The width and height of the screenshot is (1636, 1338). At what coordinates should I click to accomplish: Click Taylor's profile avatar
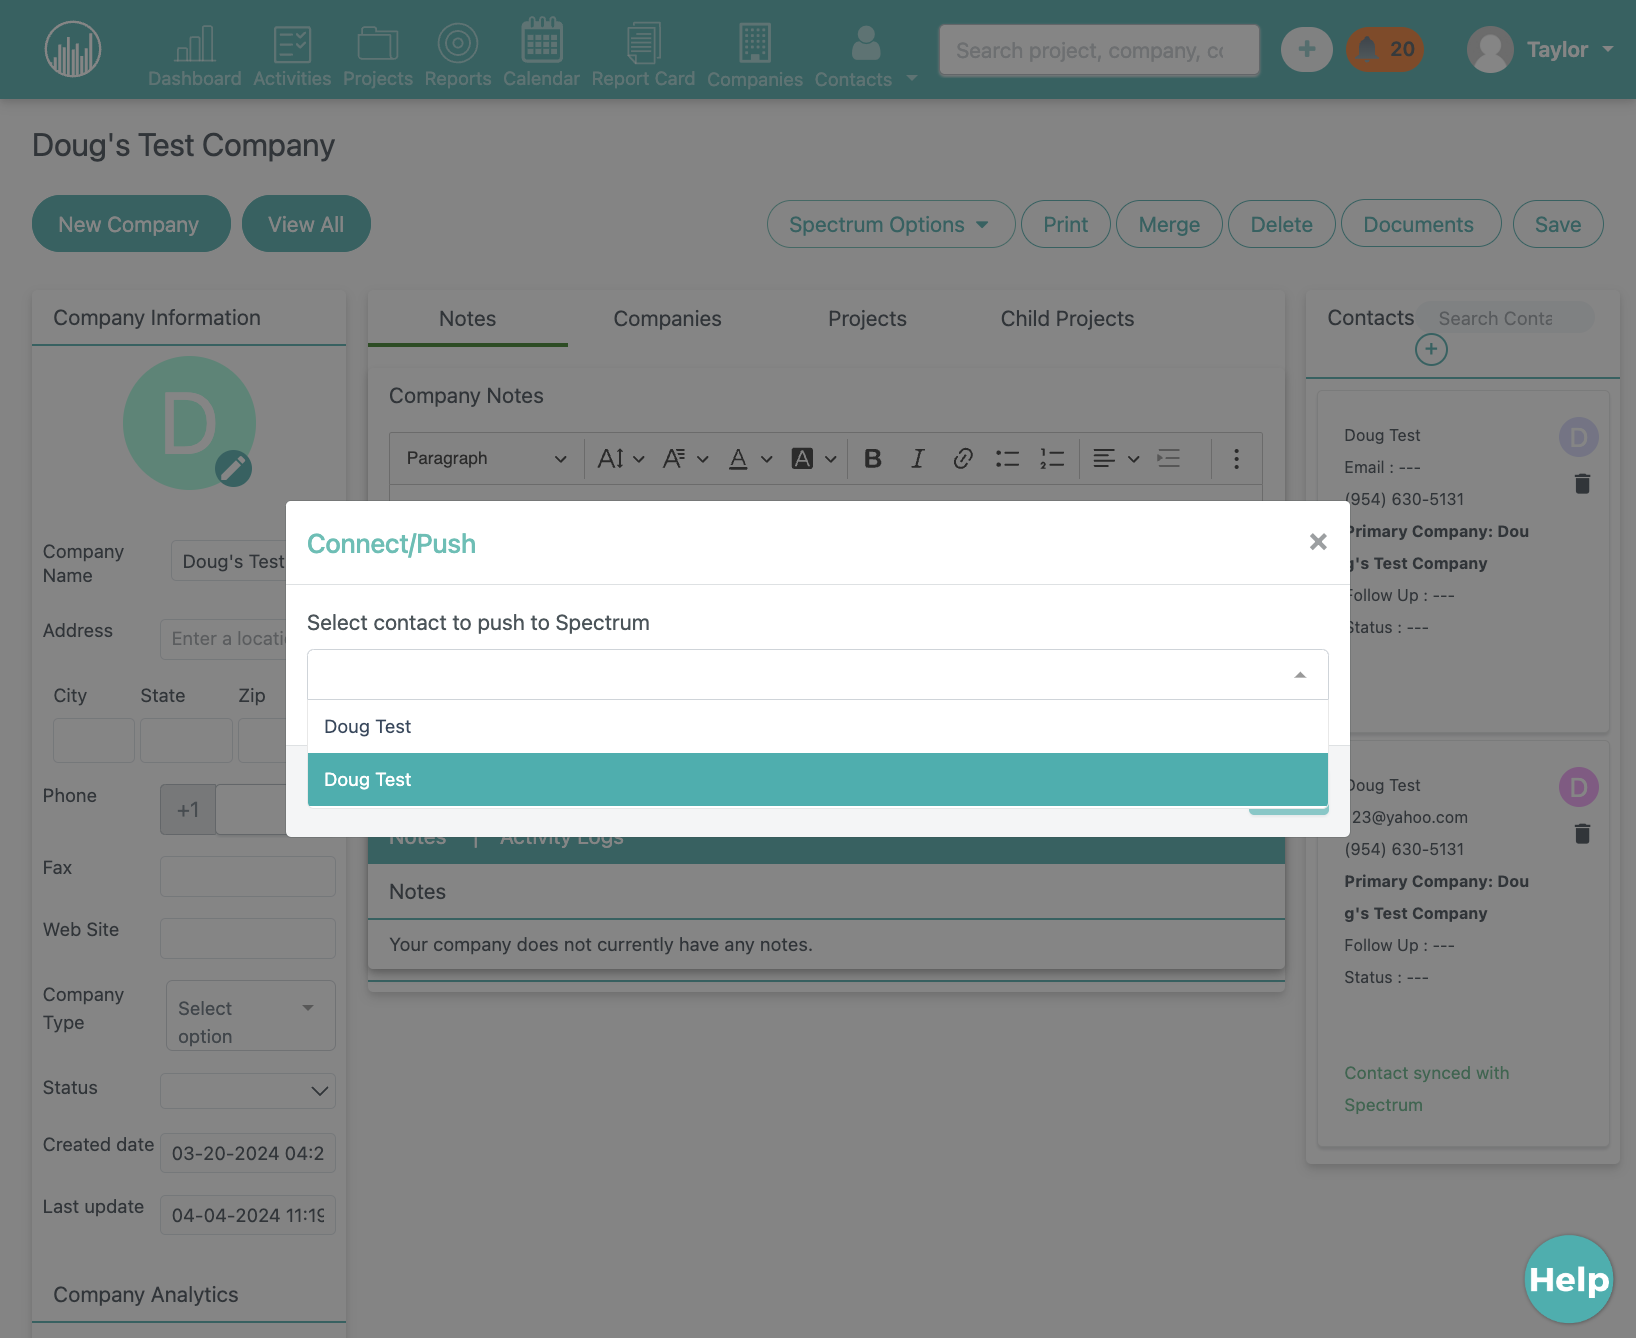(1490, 49)
